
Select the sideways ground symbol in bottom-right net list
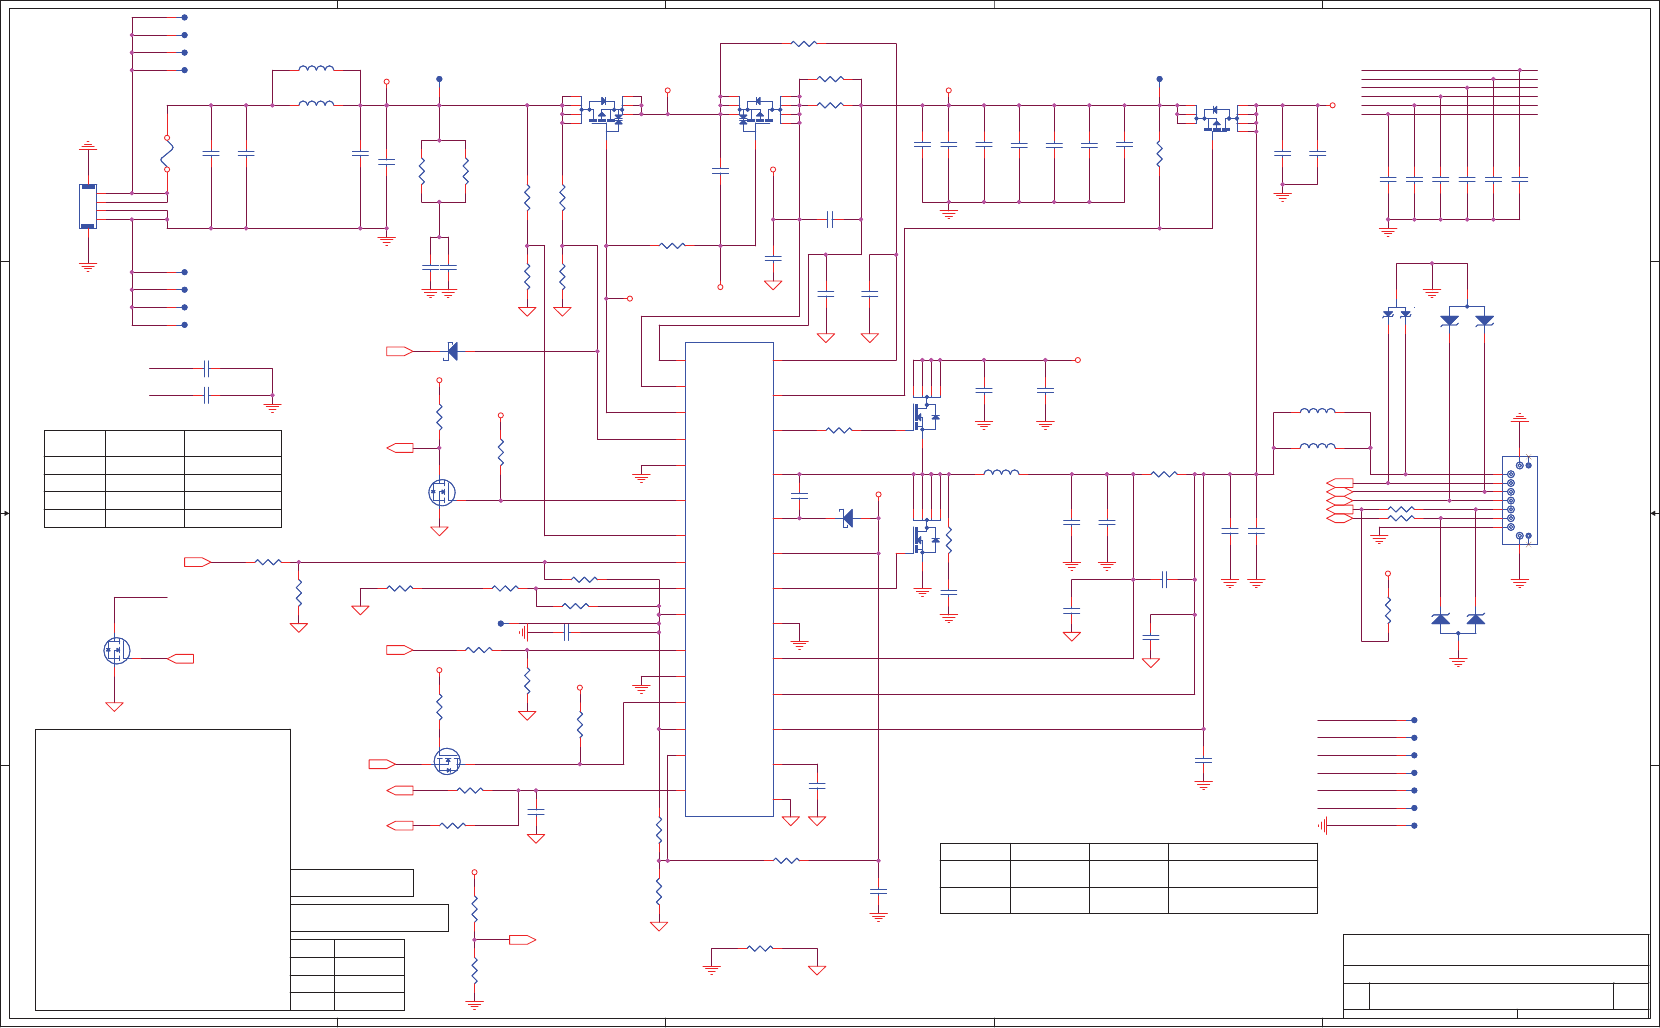pyautogui.click(x=1323, y=826)
